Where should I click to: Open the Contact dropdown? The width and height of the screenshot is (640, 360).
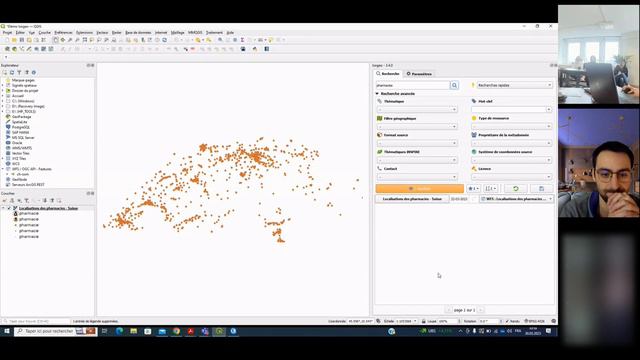coord(417,177)
